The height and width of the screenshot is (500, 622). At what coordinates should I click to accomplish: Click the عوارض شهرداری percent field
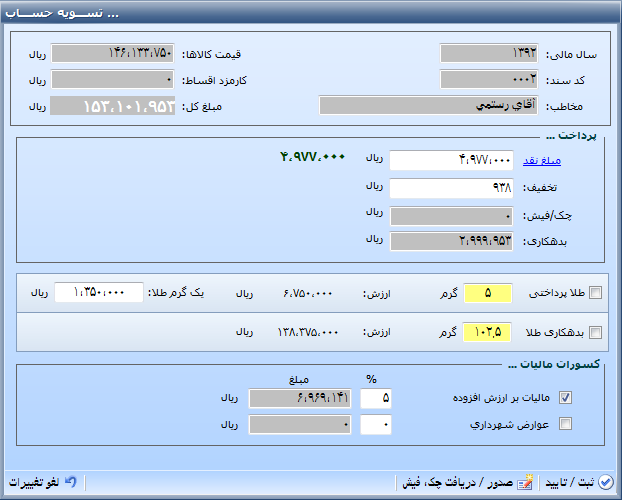click(376, 424)
